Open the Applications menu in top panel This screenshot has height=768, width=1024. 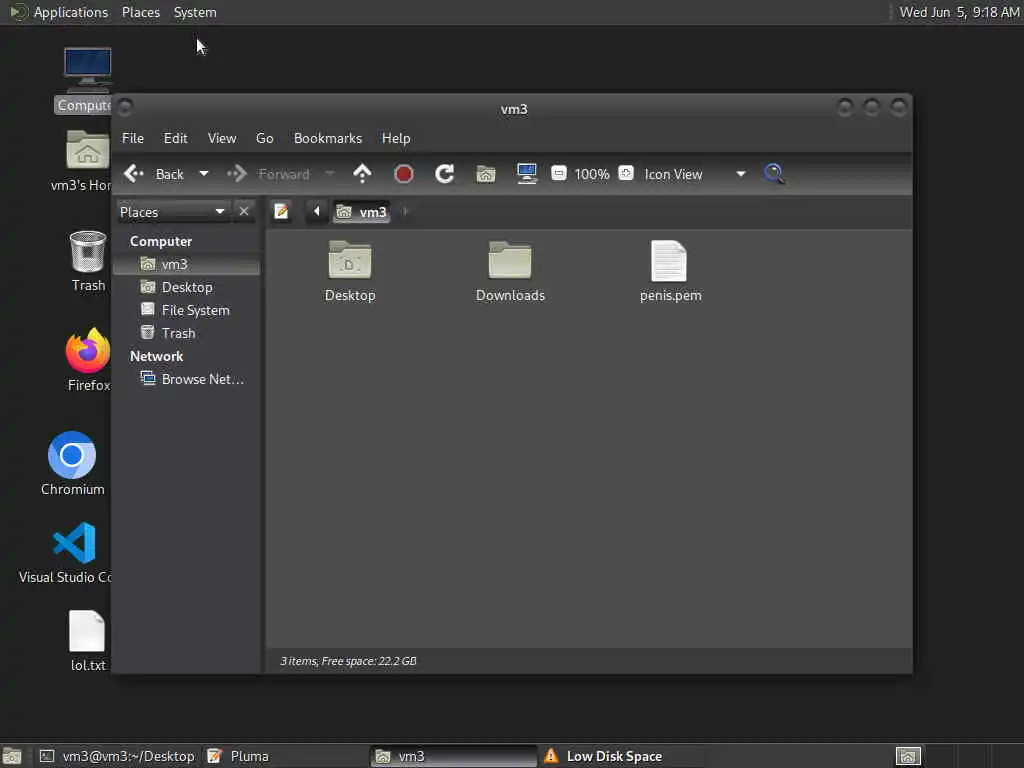59,12
